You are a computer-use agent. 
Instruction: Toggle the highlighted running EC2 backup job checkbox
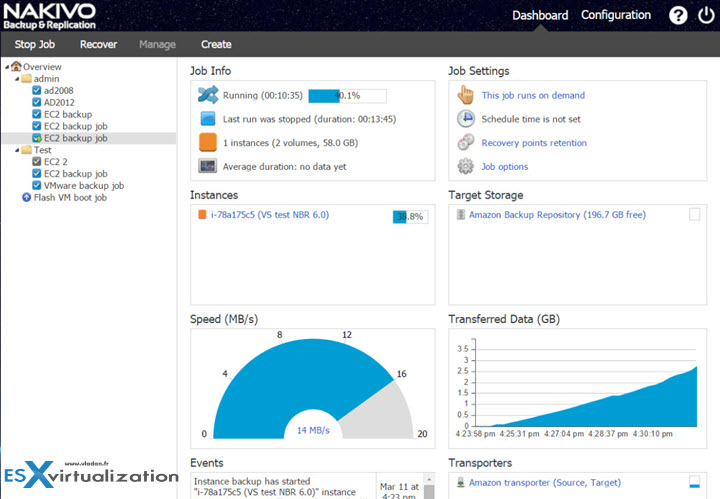37,138
